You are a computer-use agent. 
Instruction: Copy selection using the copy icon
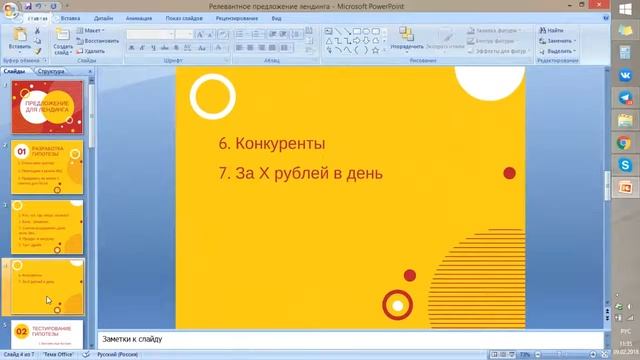(x=37, y=41)
